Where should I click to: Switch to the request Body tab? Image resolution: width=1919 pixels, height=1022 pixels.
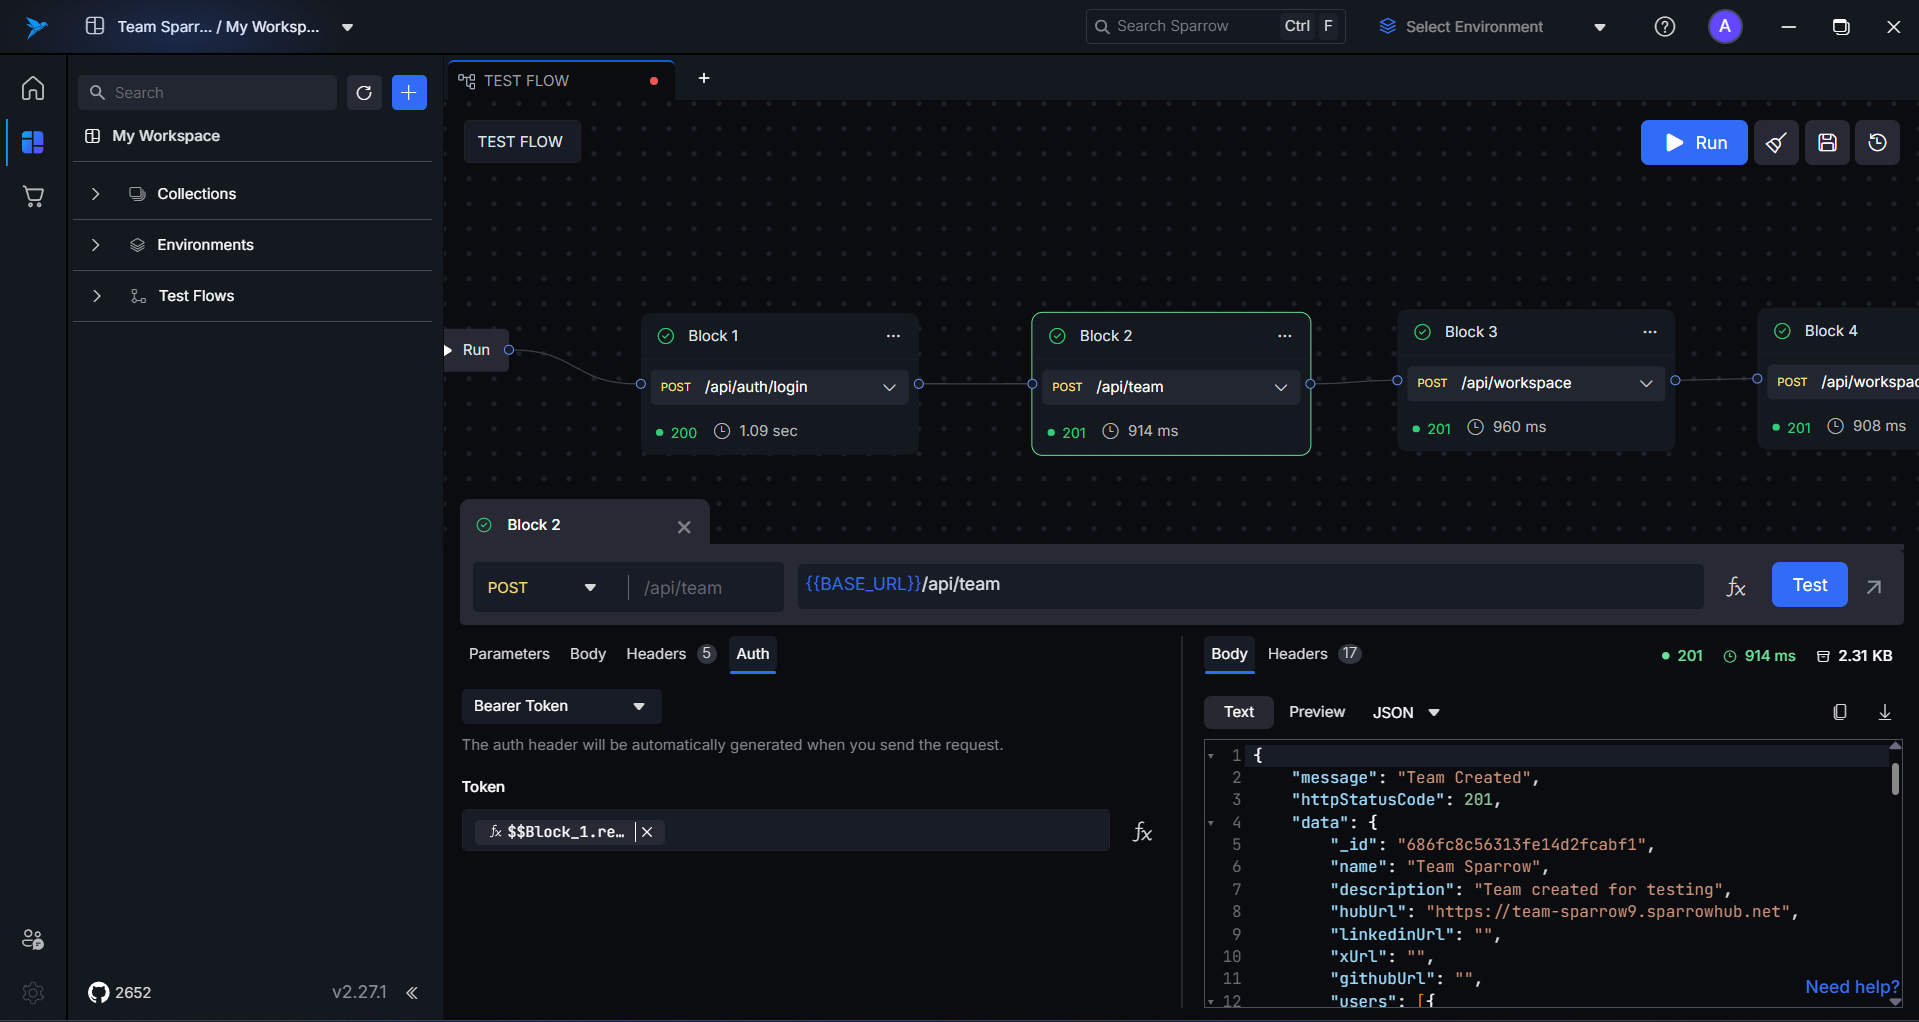(588, 654)
